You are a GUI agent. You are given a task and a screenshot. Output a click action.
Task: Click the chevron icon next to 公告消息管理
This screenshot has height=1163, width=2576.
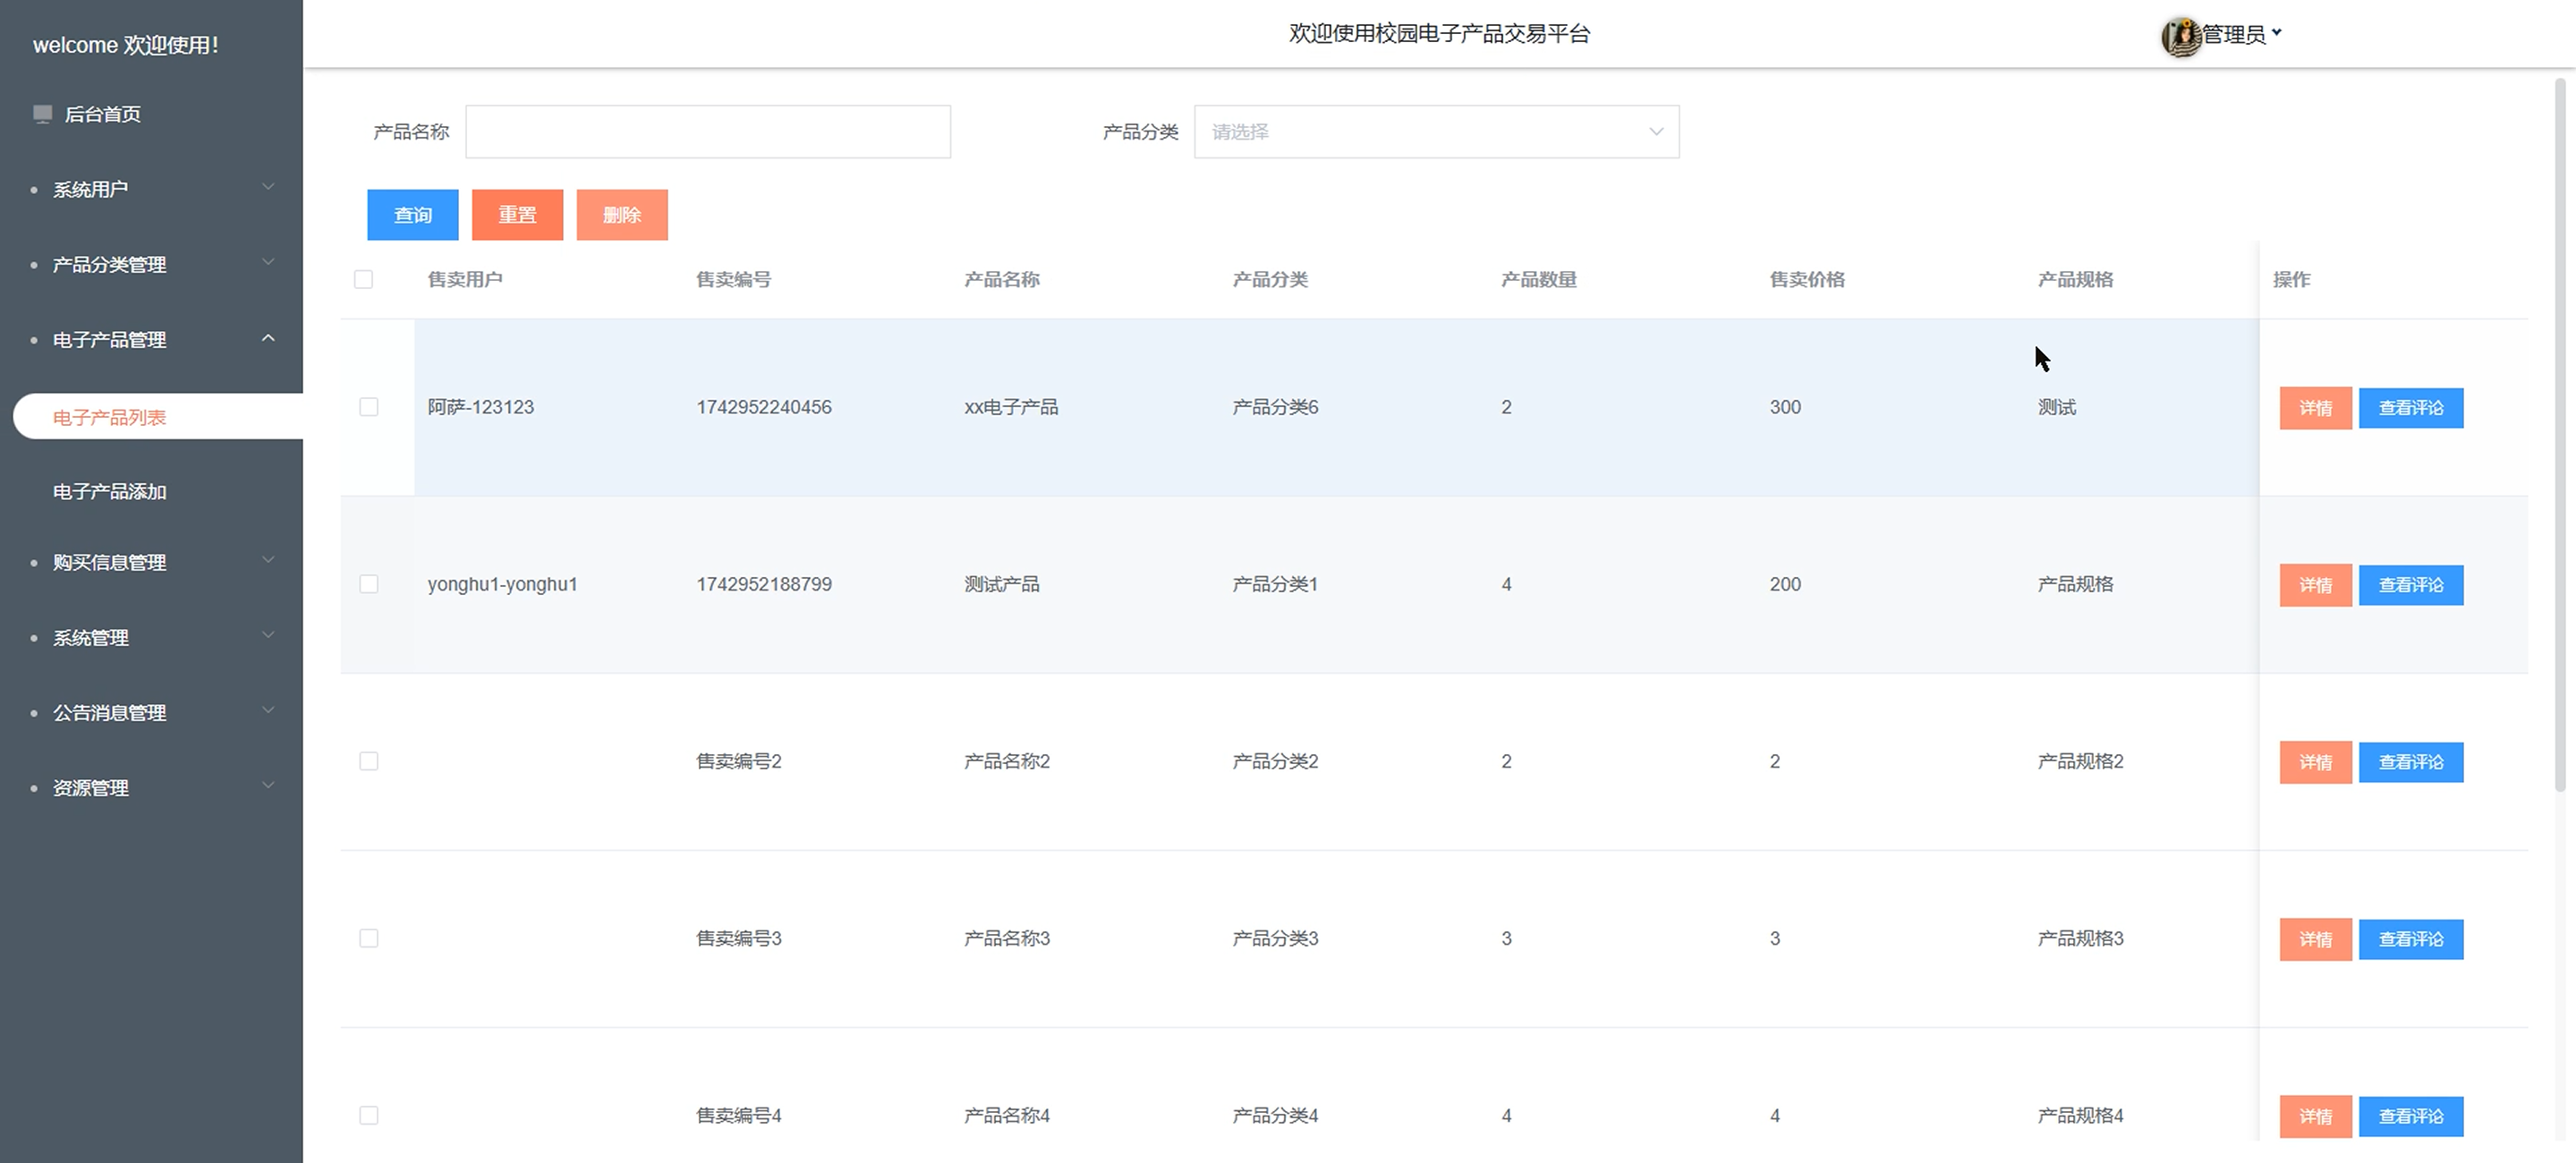point(267,711)
